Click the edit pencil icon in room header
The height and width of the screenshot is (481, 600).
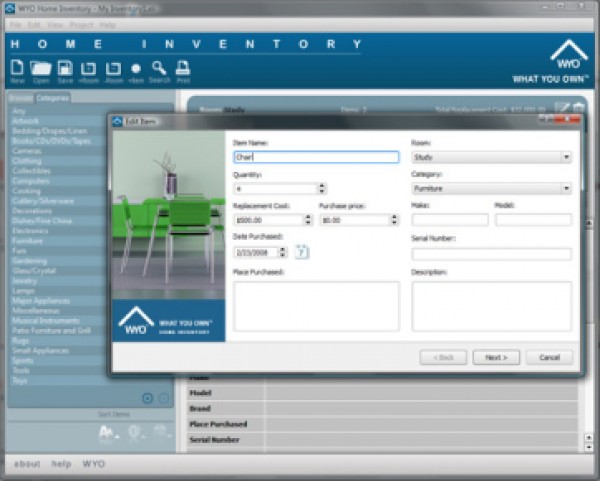(x=562, y=108)
